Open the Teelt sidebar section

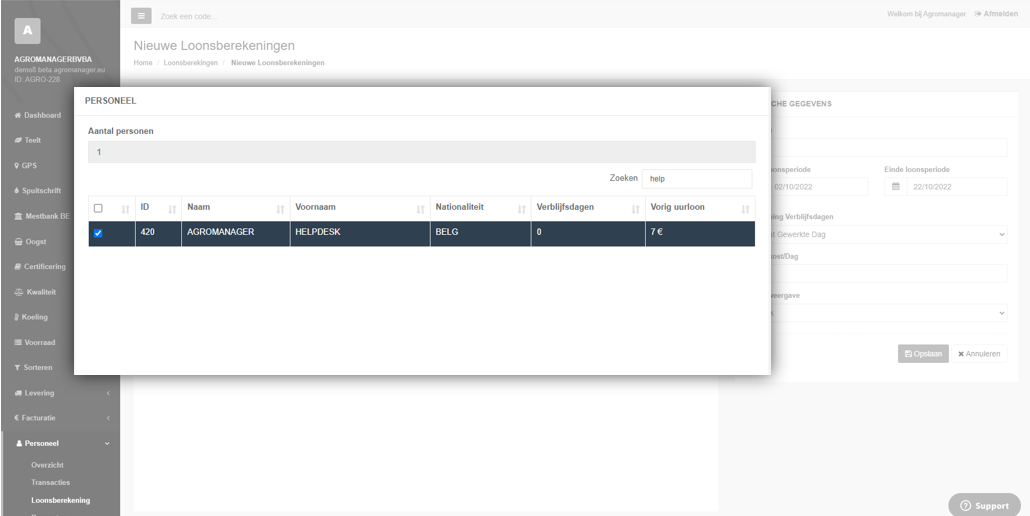click(x=28, y=140)
